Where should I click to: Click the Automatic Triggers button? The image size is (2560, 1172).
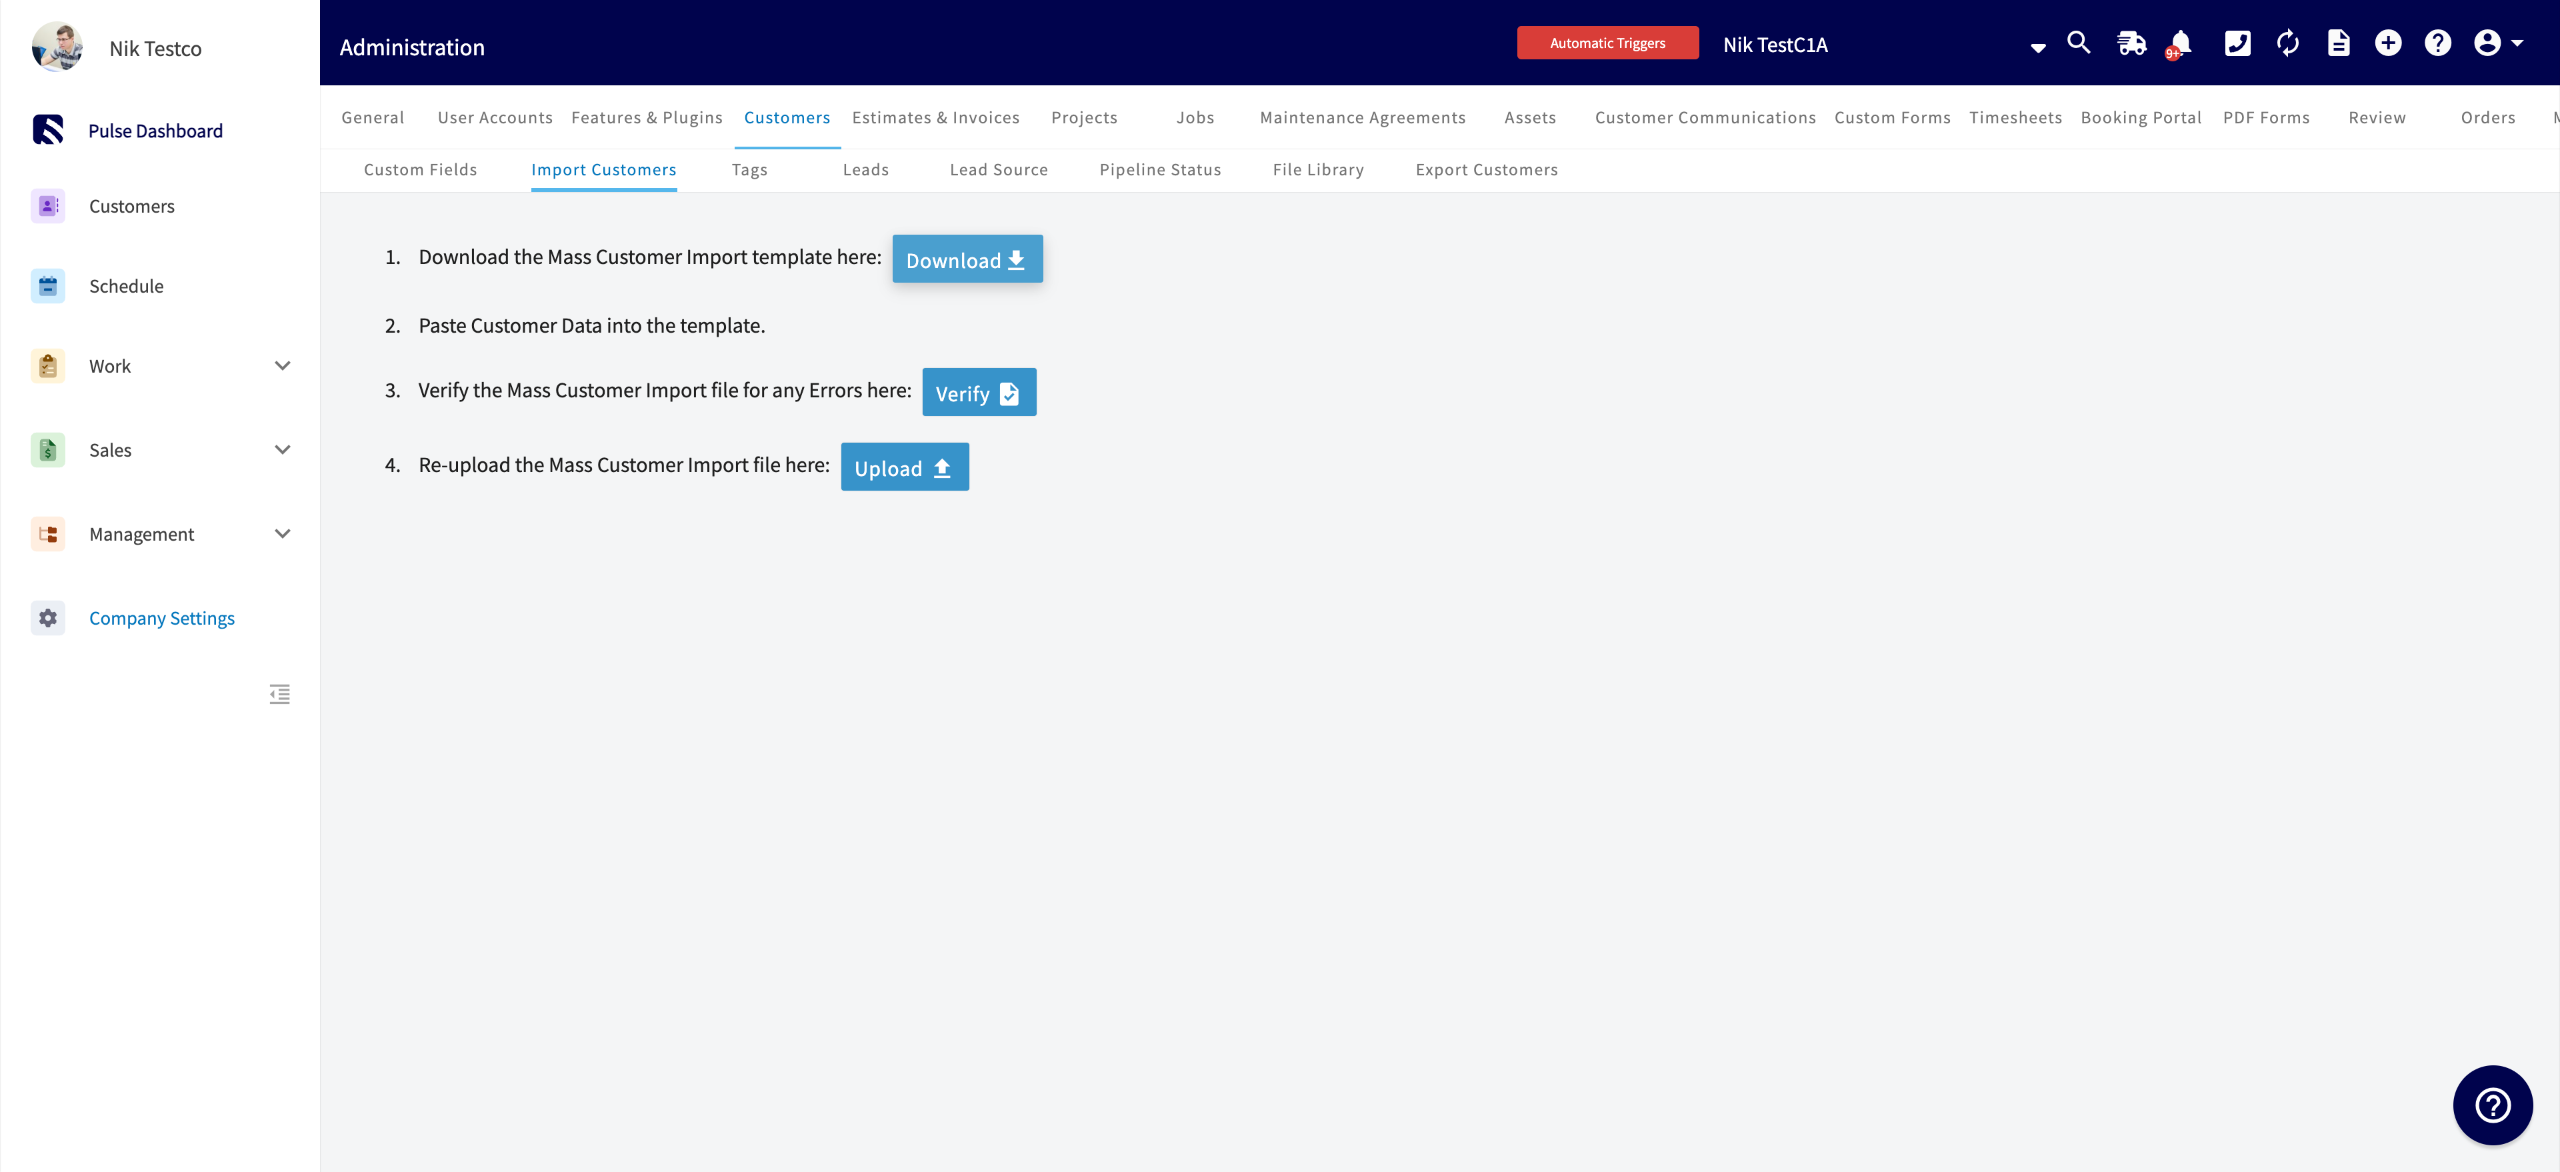click(1607, 43)
